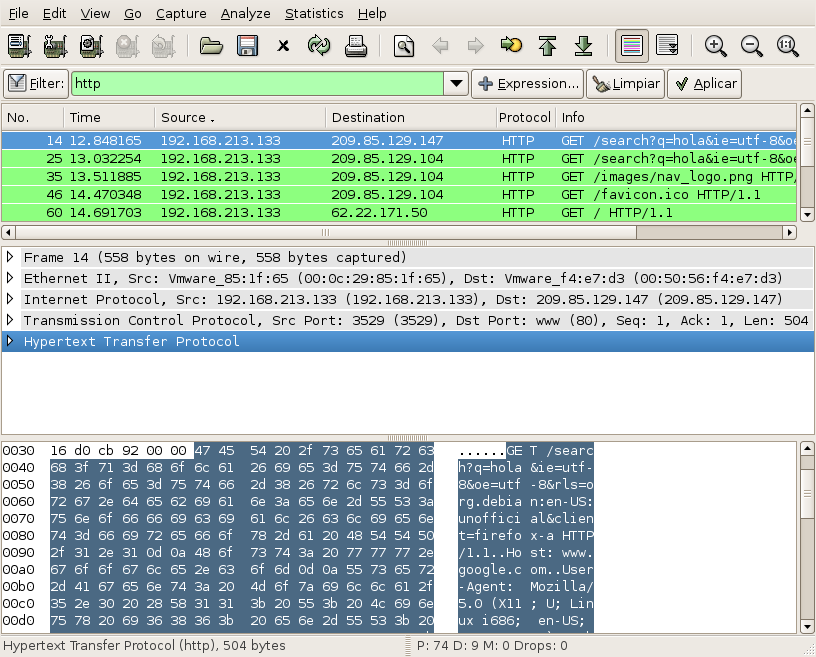Open the Go menu

pyautogui.click(x=133, y=14)
